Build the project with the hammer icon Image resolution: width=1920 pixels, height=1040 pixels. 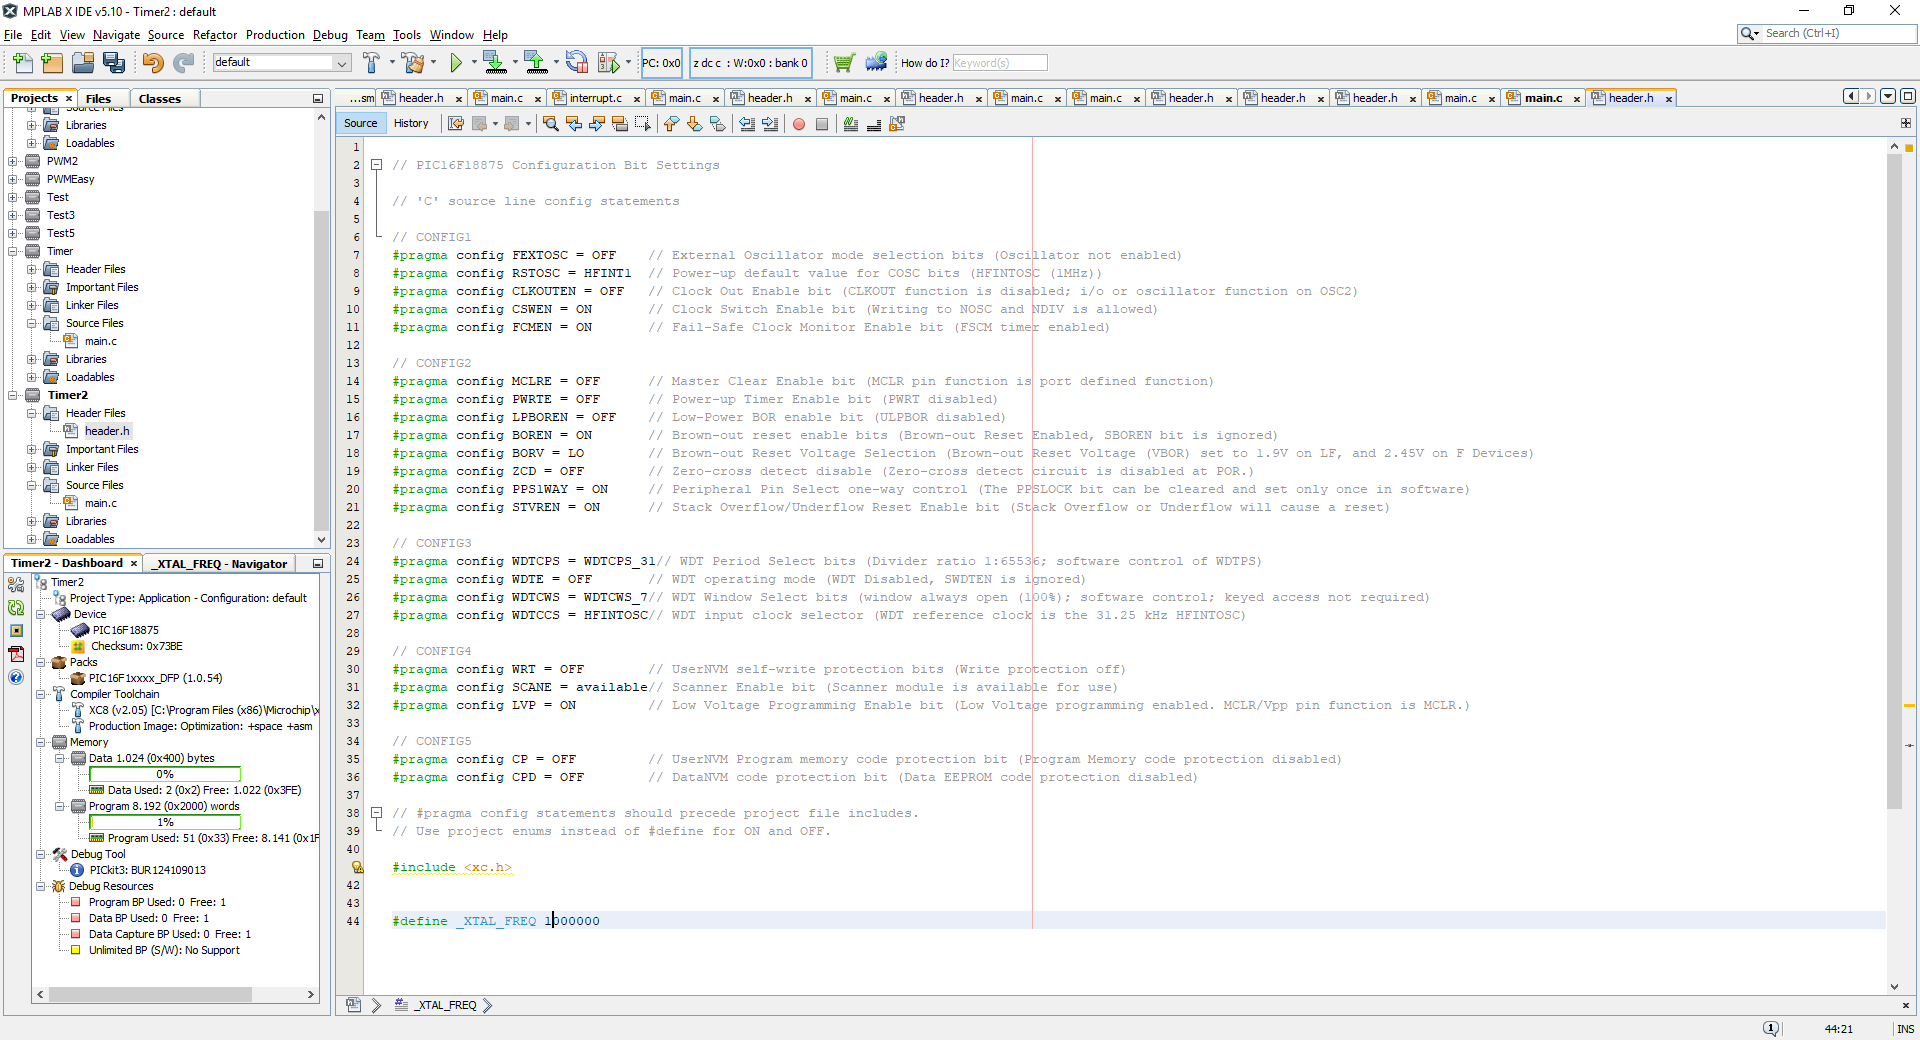click(371, 63)
